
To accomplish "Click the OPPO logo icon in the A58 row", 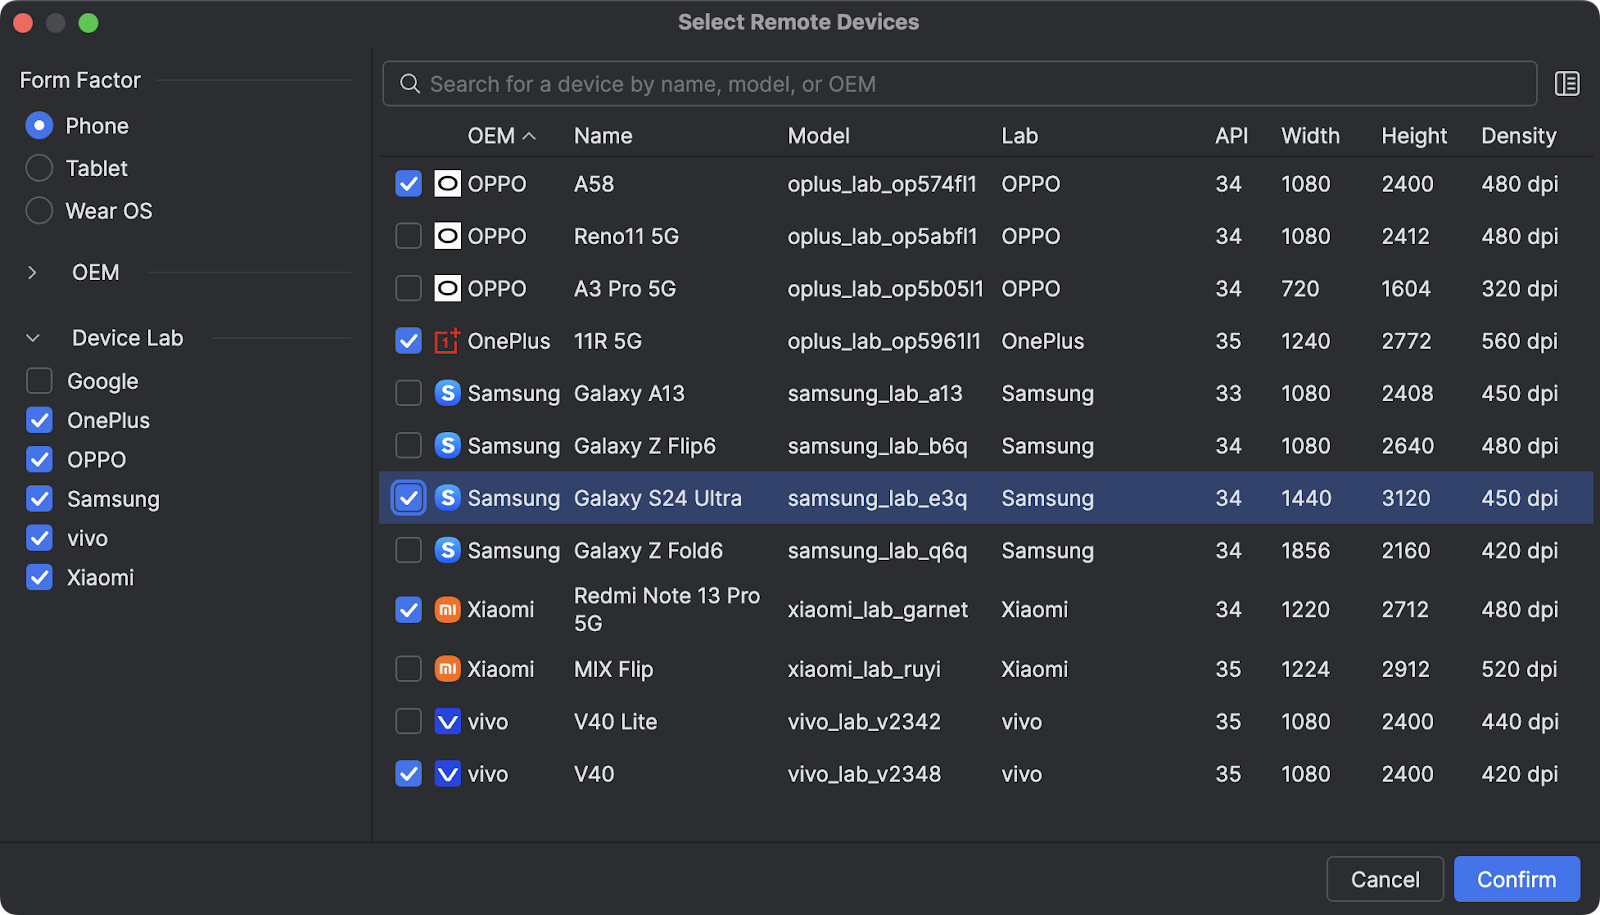I will click(448, 184).
